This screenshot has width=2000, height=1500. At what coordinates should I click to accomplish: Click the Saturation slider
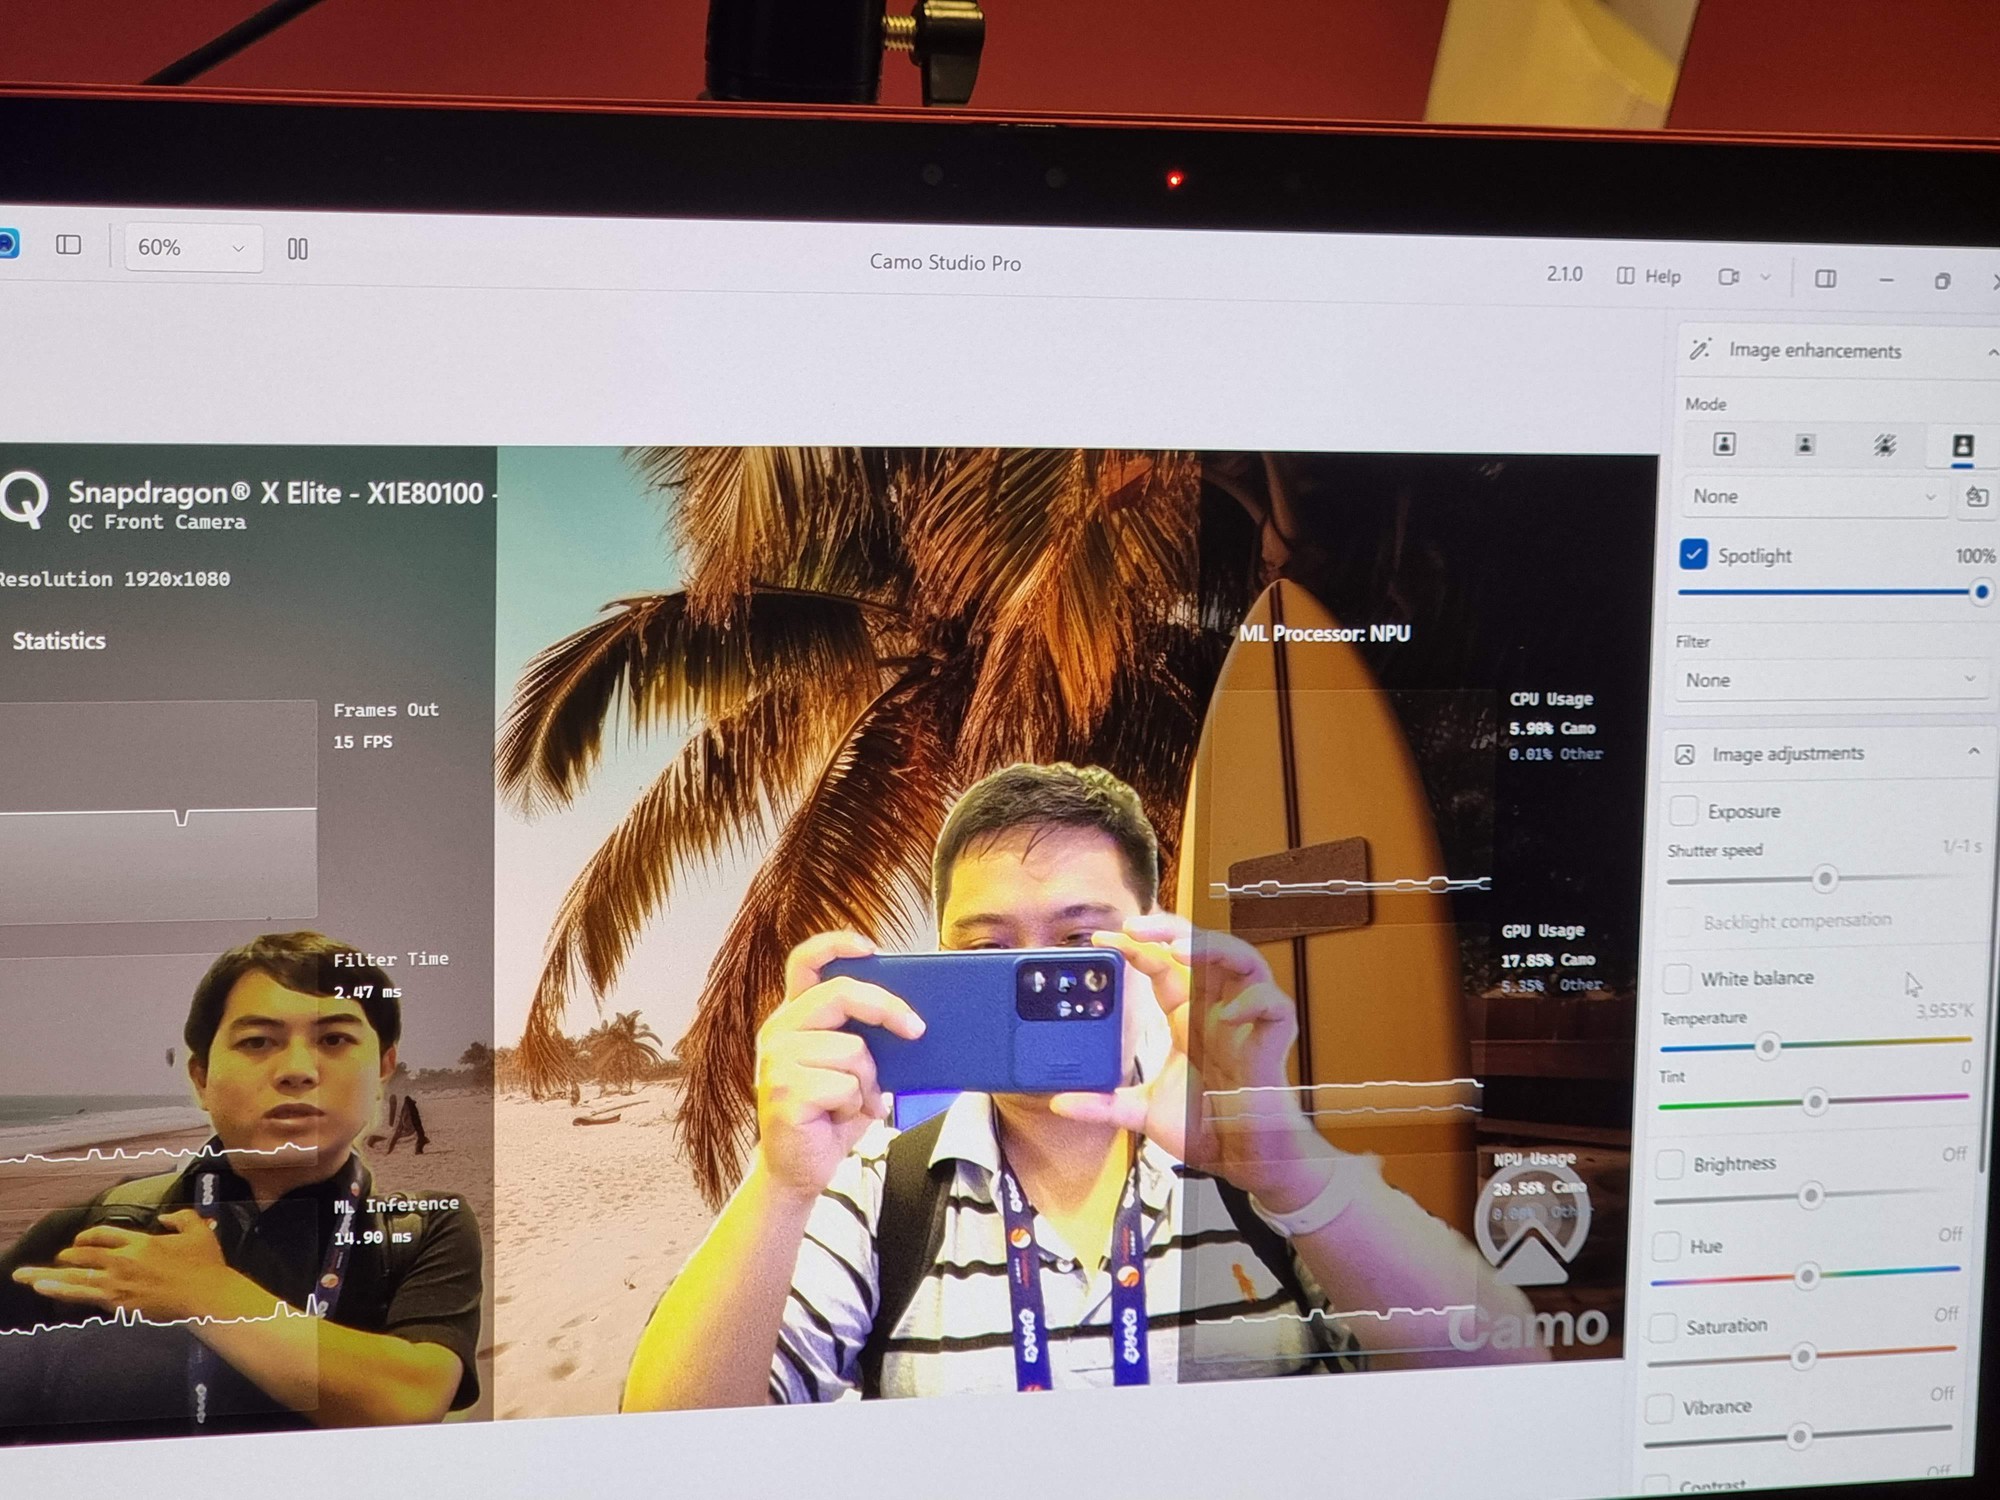coord(1801,1356)
